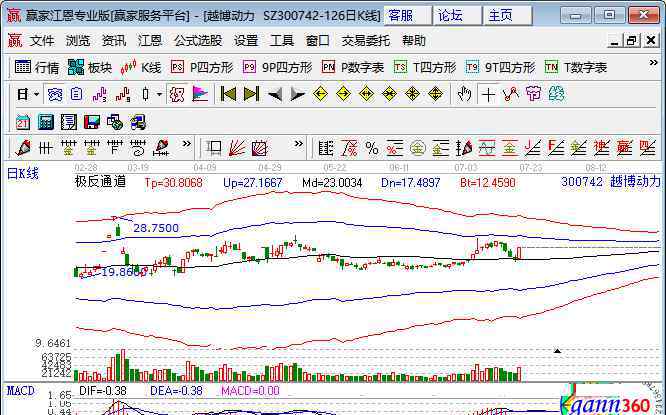Toggle the crosshair cursor tool

tap(488, 94)
